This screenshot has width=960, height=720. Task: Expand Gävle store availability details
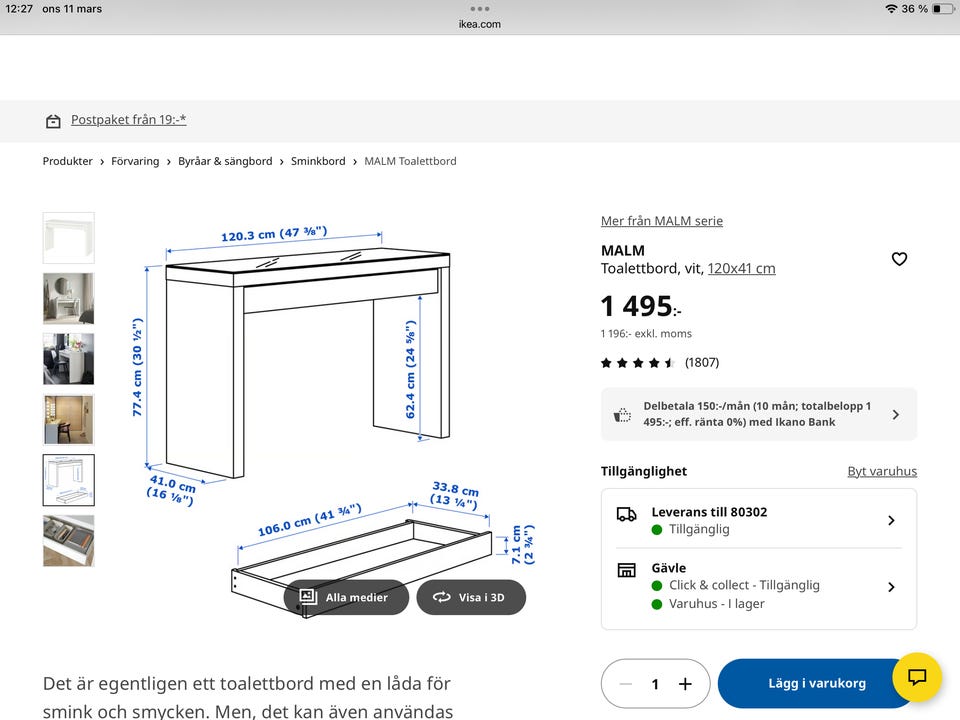point(759,587)
